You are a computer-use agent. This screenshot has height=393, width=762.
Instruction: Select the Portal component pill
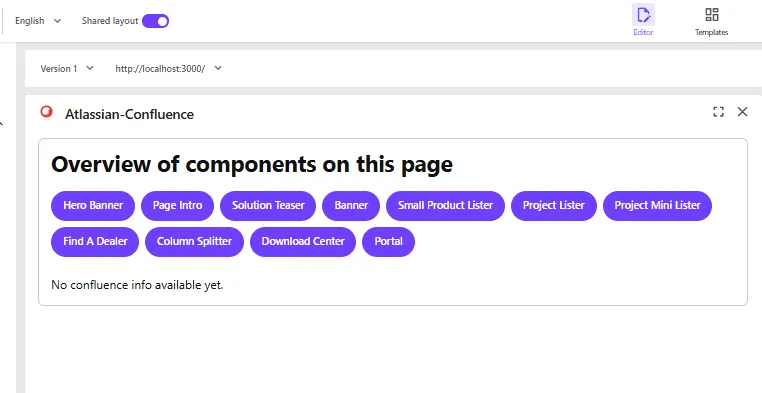[x=388, y=241]
